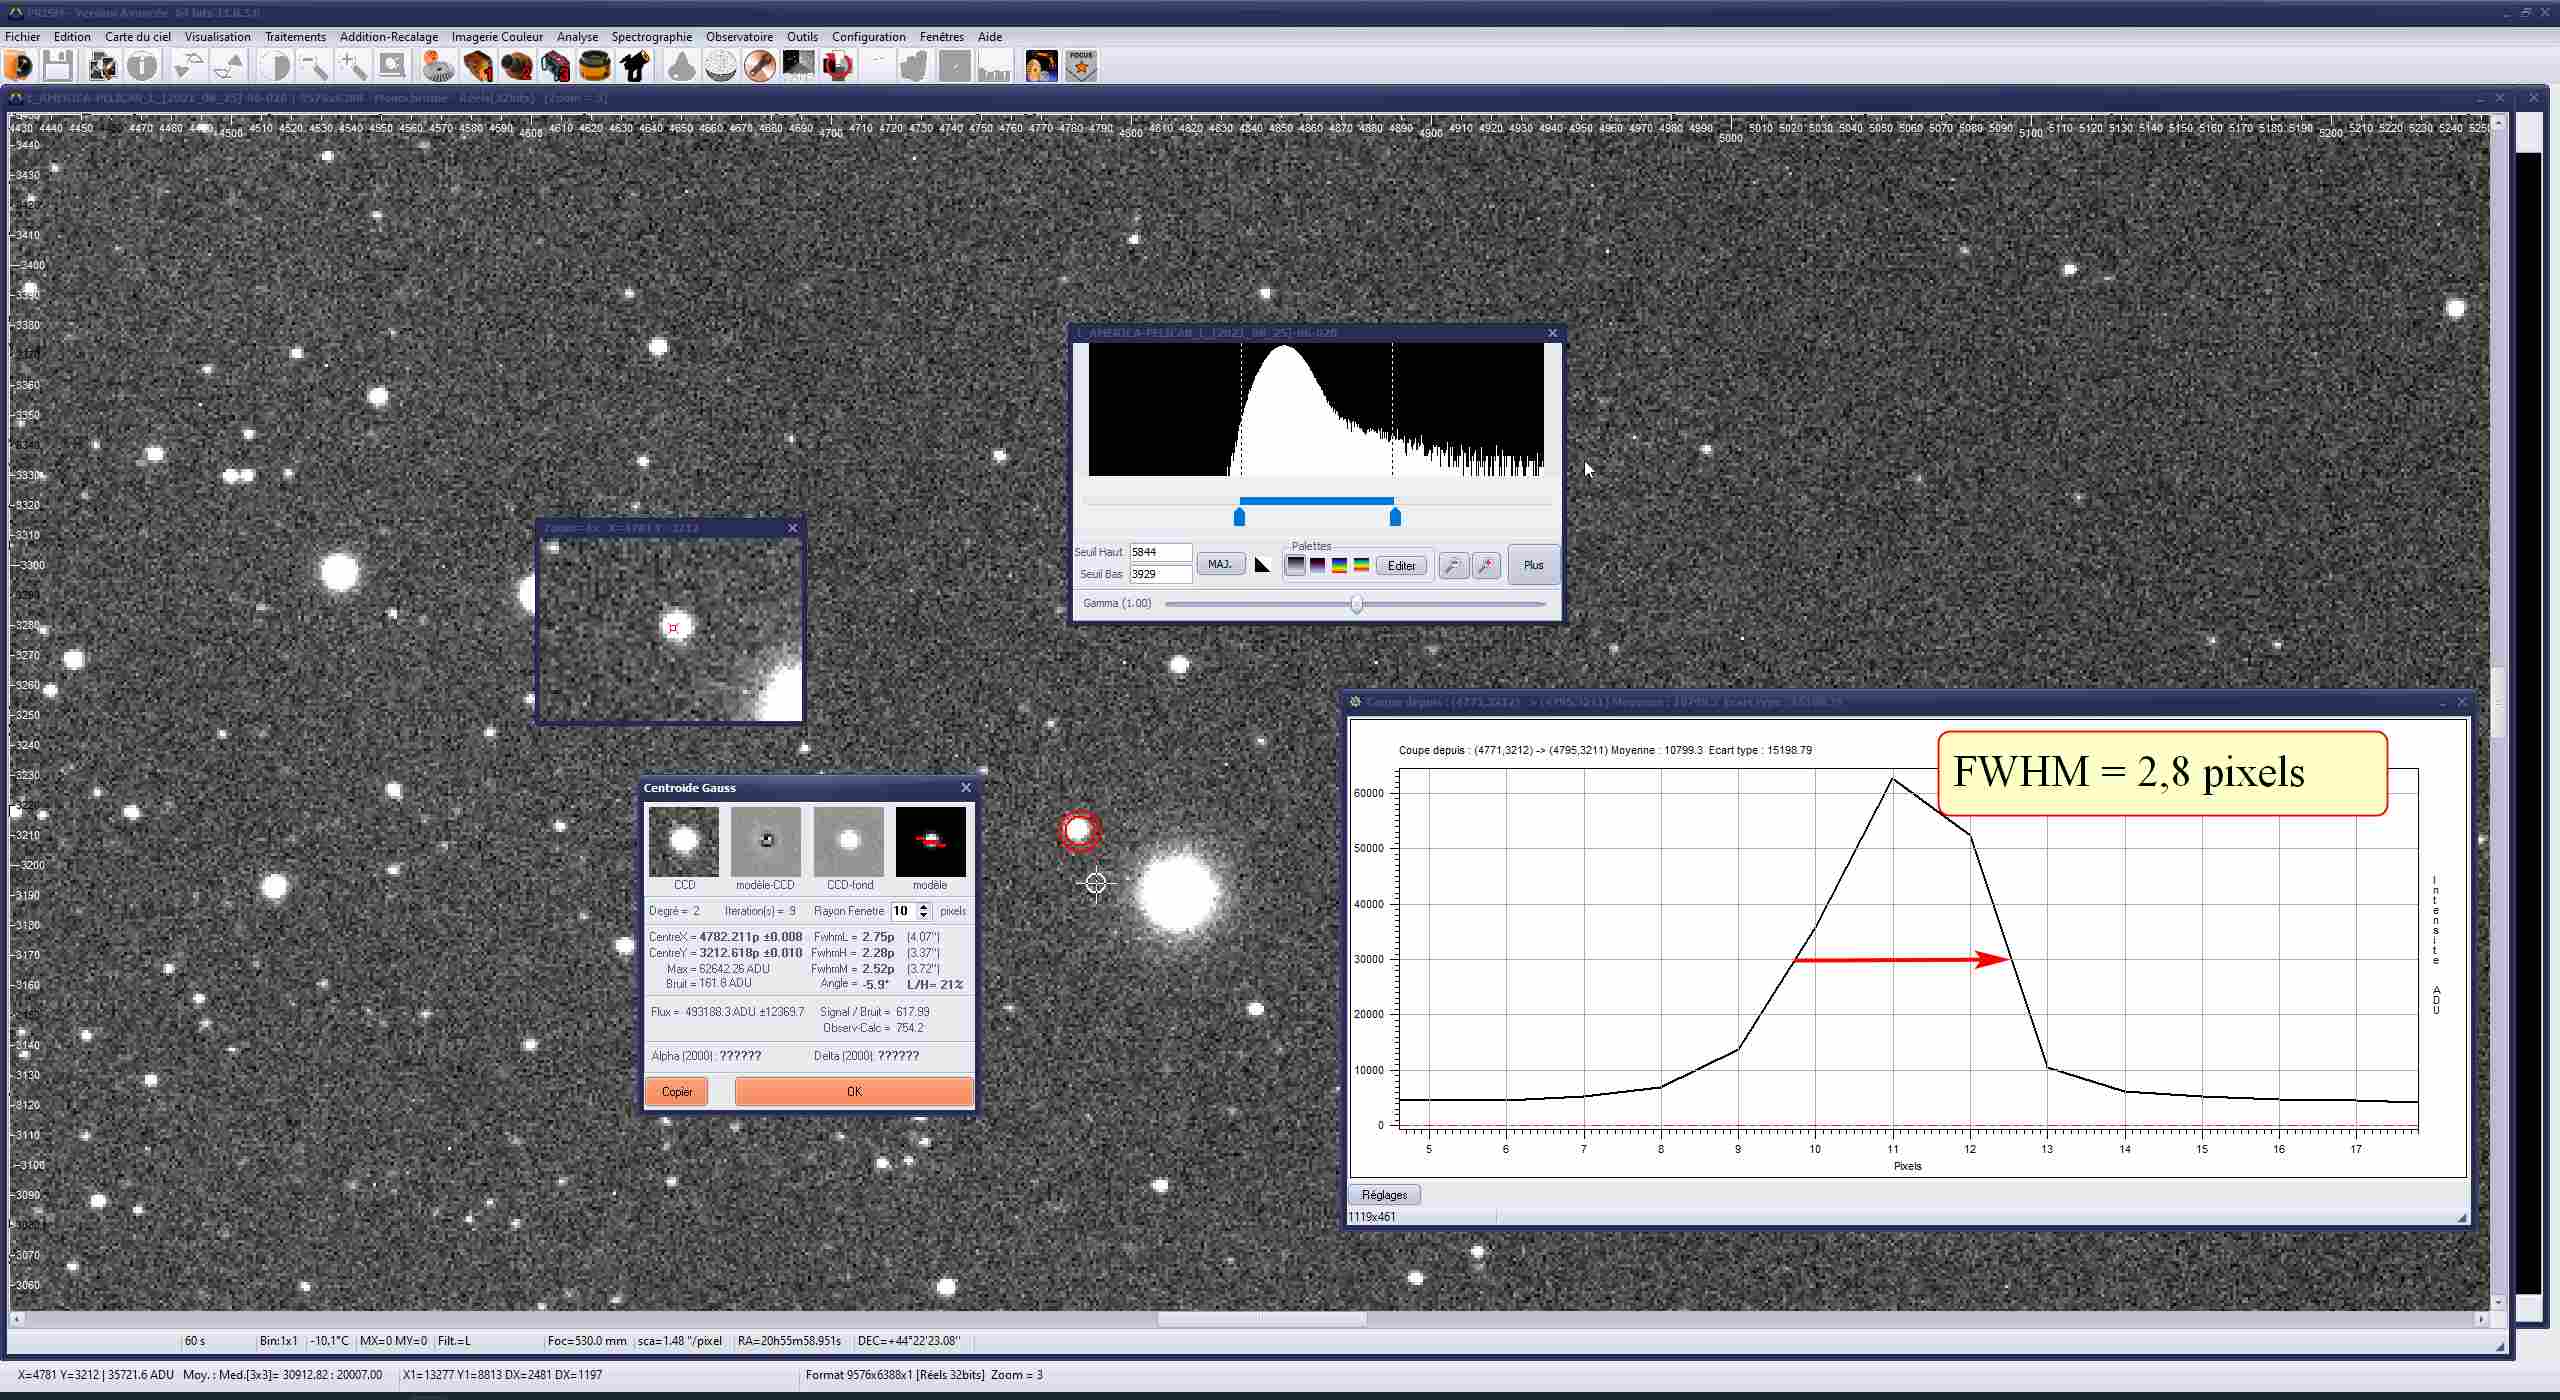Click the Seuil Haut input field
Screen dimensions: 2560x1400
point(1159,552)
